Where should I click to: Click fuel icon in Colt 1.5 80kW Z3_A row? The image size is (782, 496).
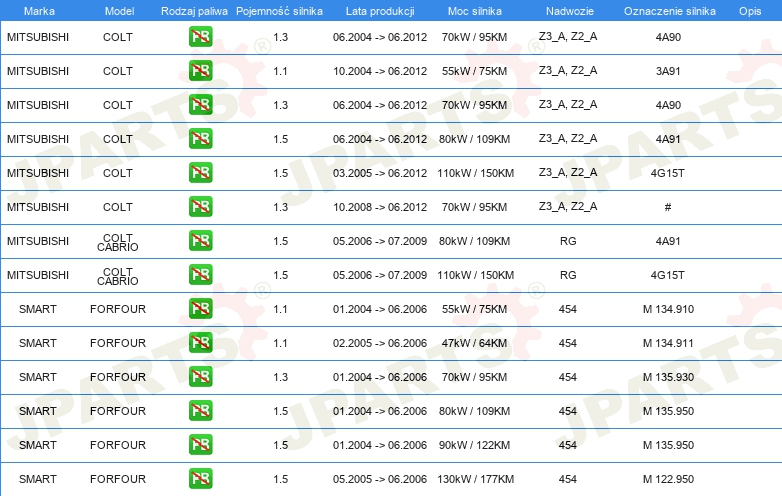(x=200, y=139)
